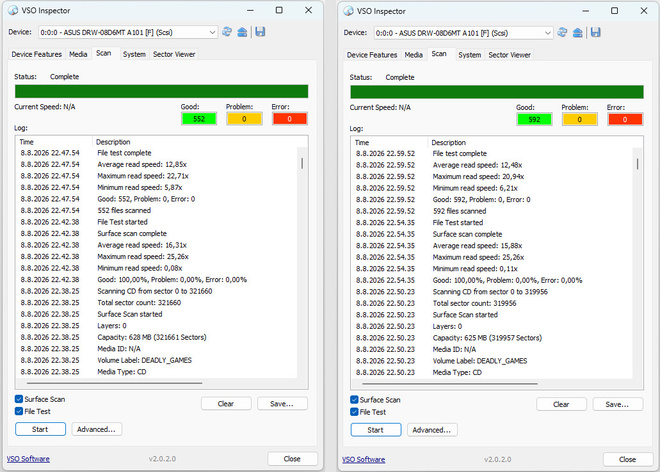Click save floppy icon in left window

pos(260,32)
